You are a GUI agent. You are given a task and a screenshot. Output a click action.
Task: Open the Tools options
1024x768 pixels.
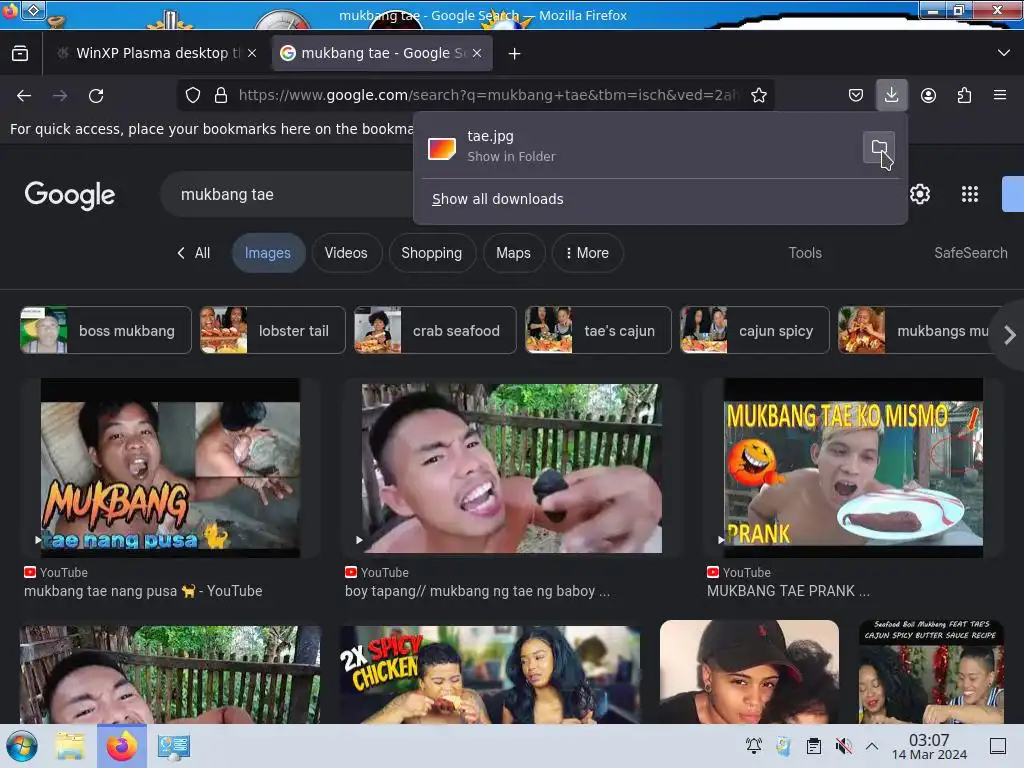point(805,253)
